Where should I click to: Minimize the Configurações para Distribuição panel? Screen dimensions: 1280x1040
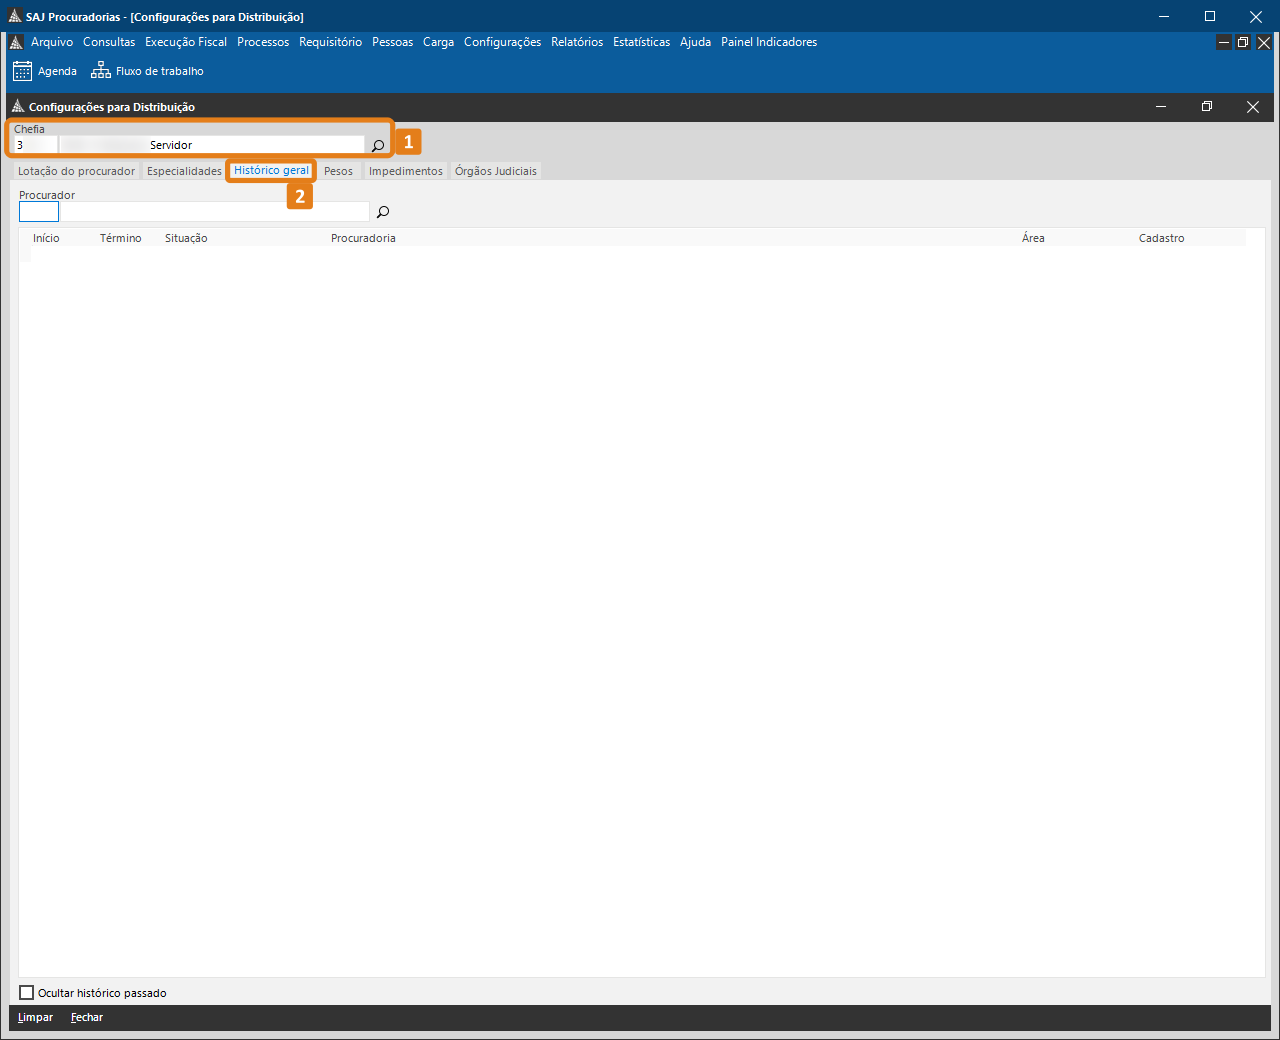[x=1161, y=107]
